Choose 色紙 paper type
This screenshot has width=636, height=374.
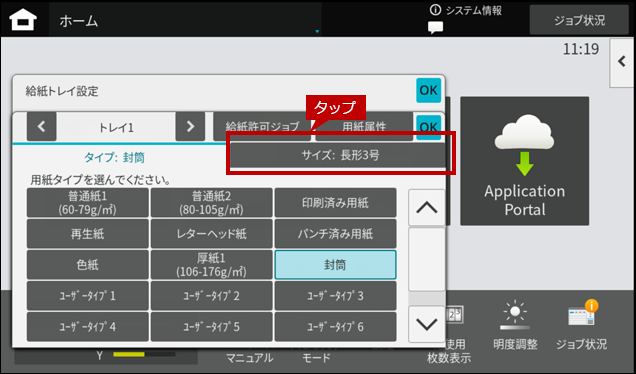pyautogui.click(x=88, y=264)
